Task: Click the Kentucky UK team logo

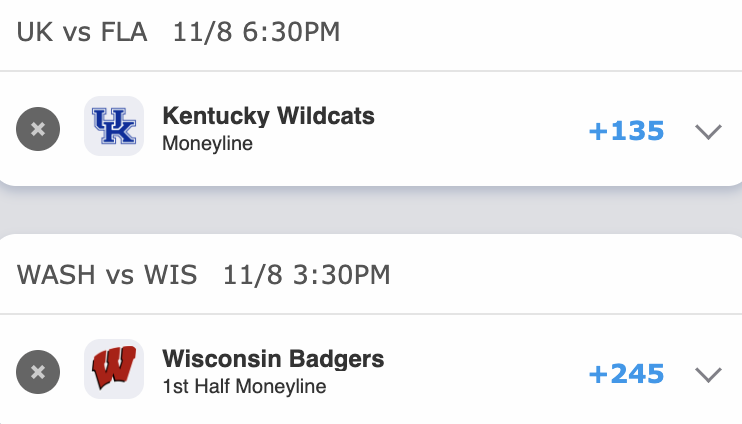Action: pos(114,127)
